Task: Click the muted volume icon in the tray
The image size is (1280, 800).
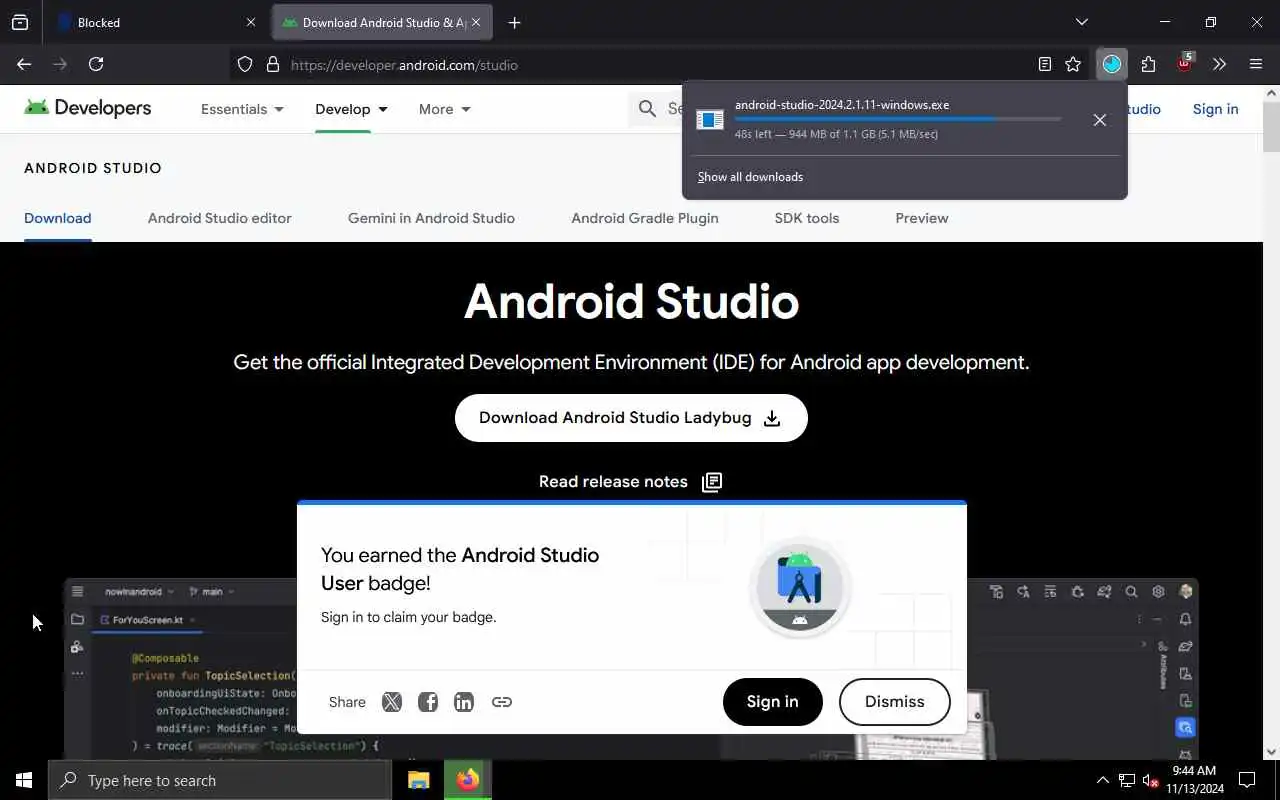Action: point(1151,780)
